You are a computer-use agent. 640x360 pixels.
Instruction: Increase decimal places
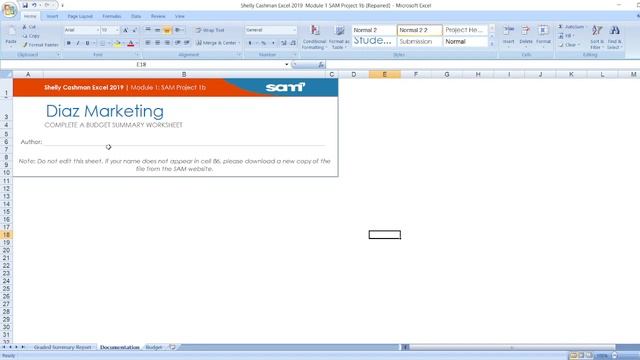pos(284,43)
